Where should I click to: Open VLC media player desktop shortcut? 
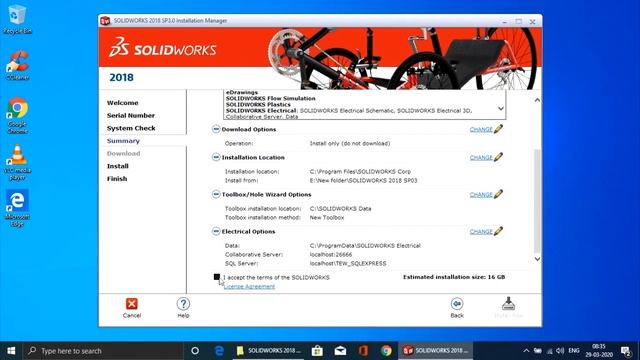[17, 162]
